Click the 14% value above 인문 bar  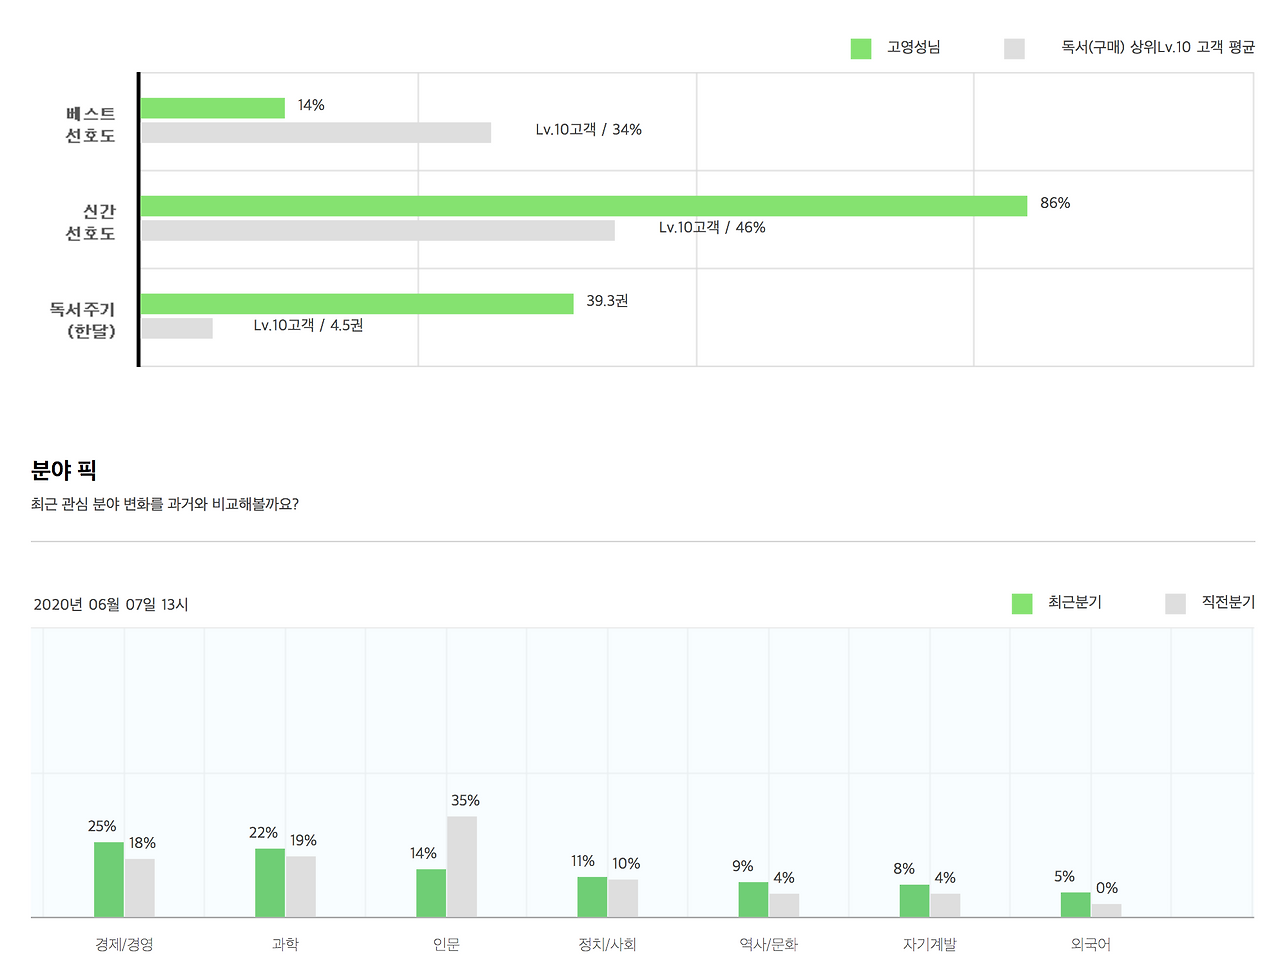pyautogui.click(x=423, y=853)
